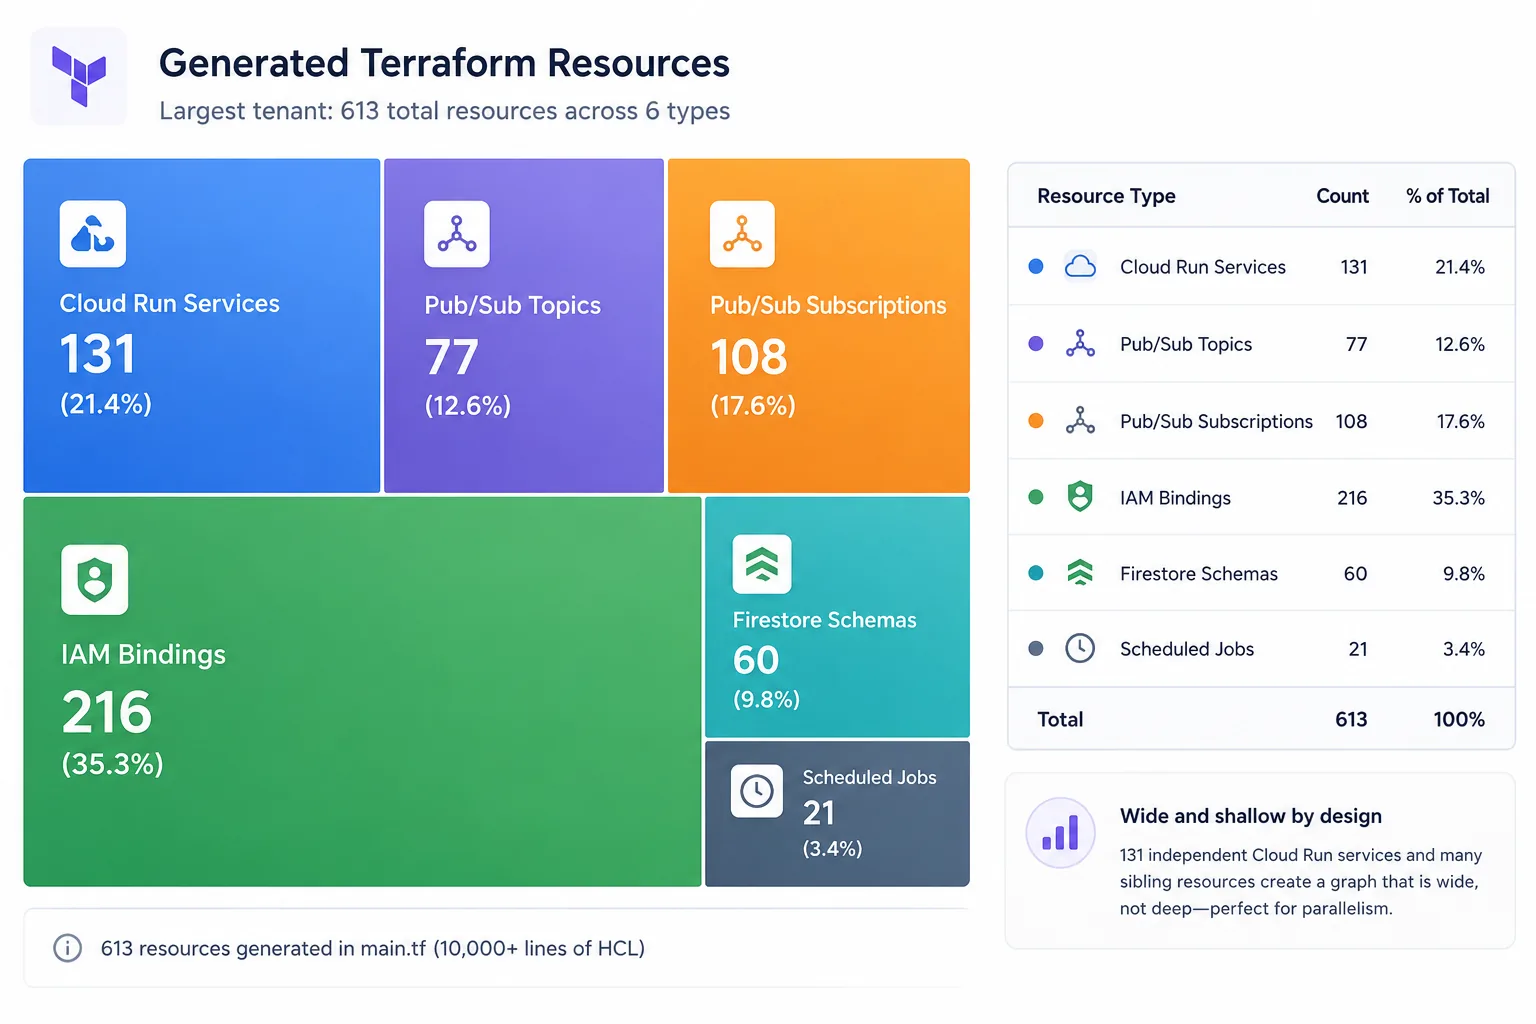Image resolution: width=1536 pixels, height=1024 pixels.
Task: Click the Firestore Schemas tile icon
Action: point(762,564)
